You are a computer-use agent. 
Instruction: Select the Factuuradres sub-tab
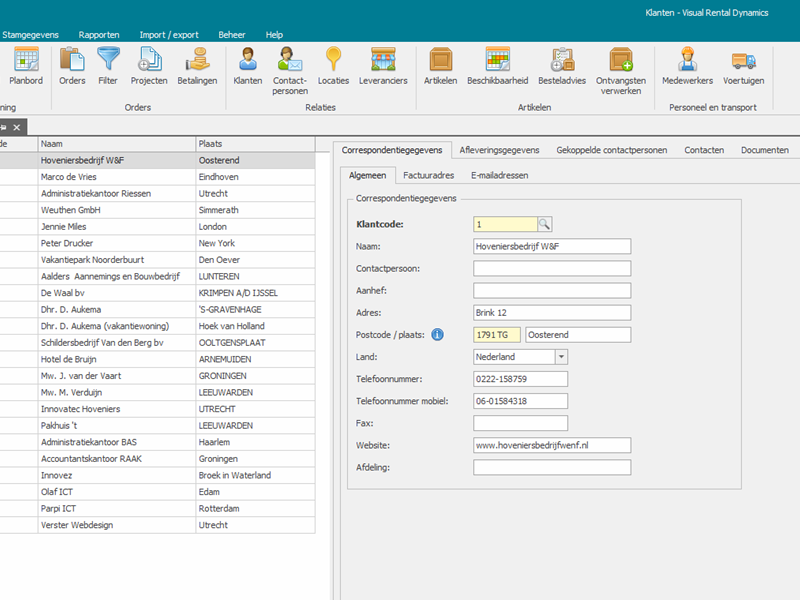tap(428, 175)
